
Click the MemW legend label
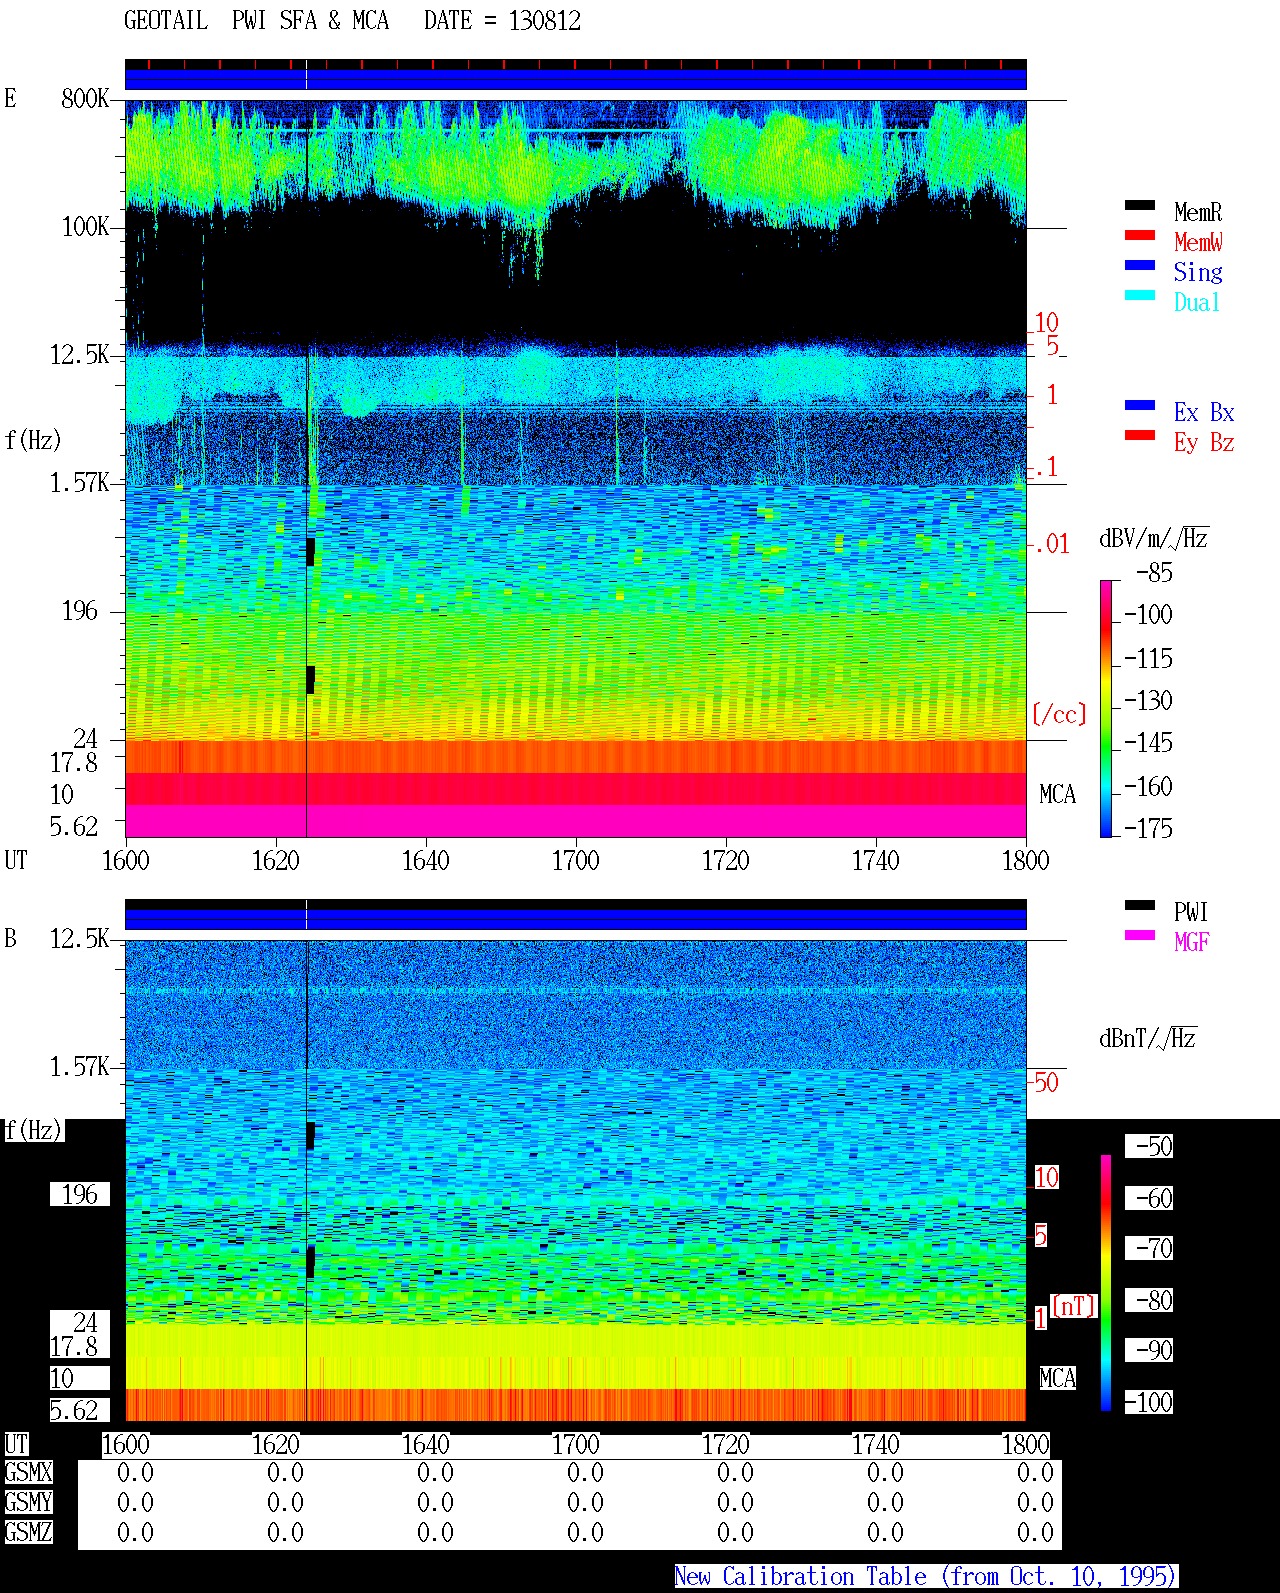(1198, 242)
